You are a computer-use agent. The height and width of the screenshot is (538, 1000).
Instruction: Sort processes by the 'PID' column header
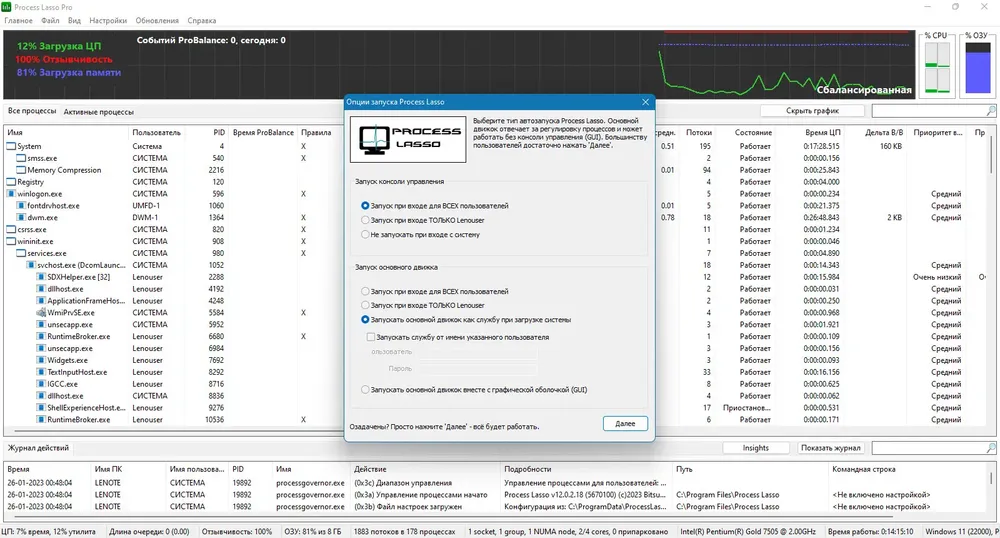pyautogui.click(x=218, y=132)
